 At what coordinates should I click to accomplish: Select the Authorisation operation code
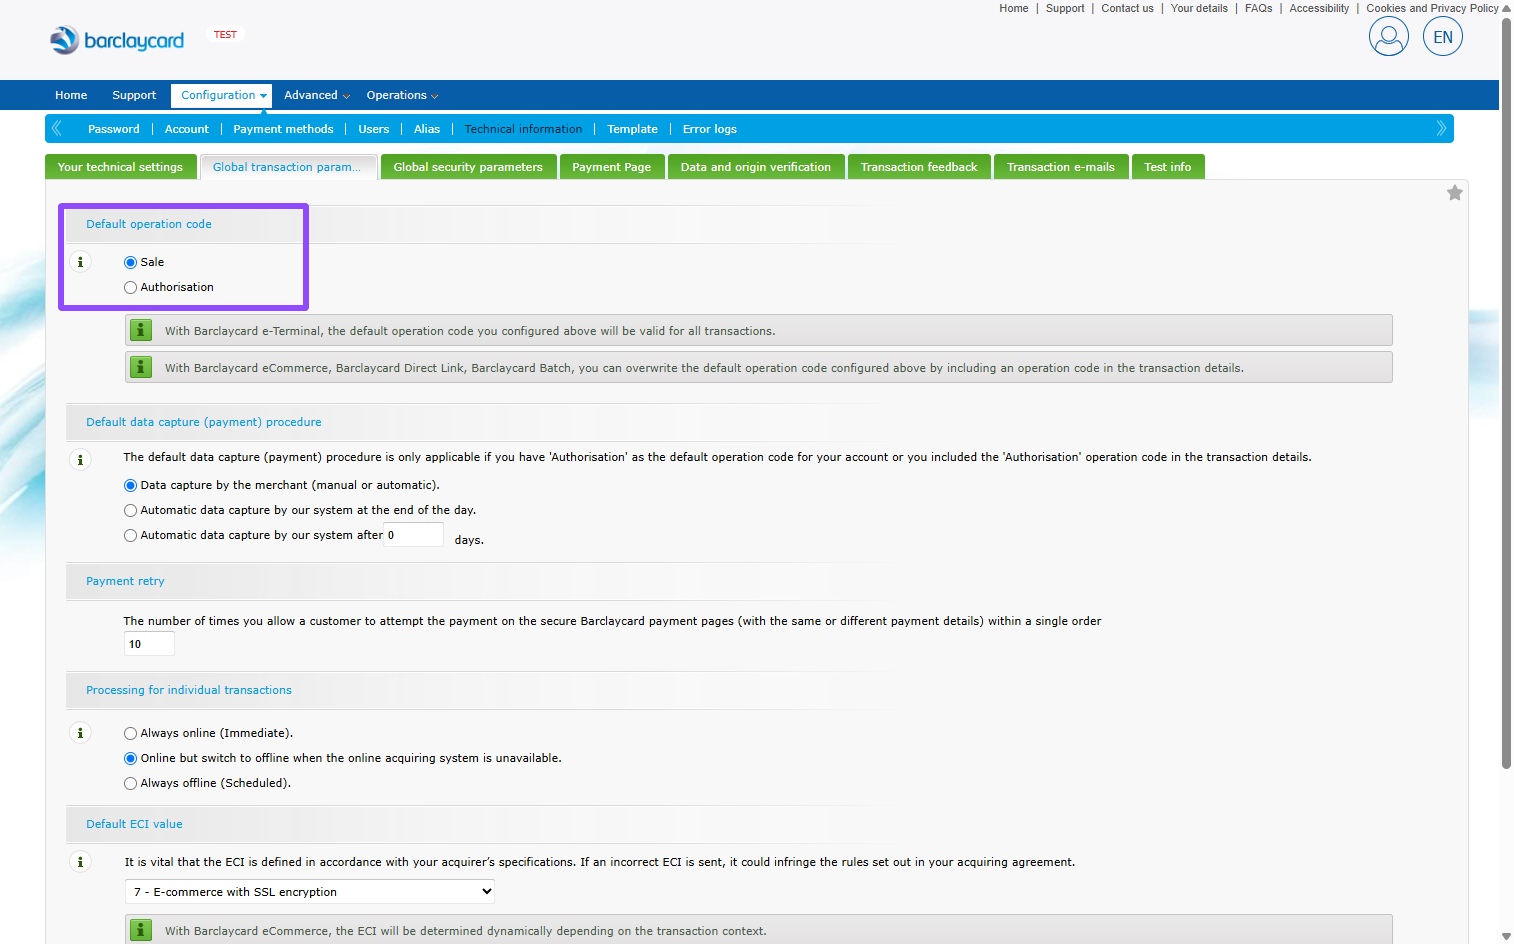click(130, 287)
